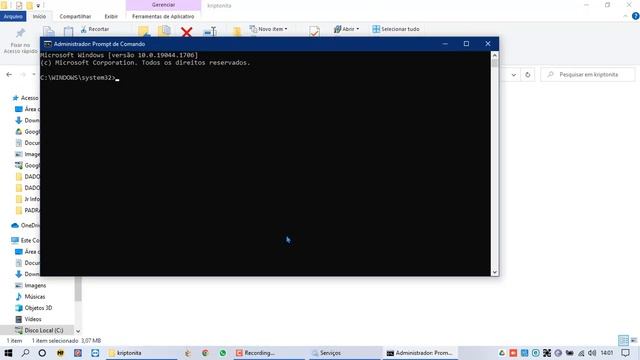Open the Compartilhar ribbon tab

75,16
